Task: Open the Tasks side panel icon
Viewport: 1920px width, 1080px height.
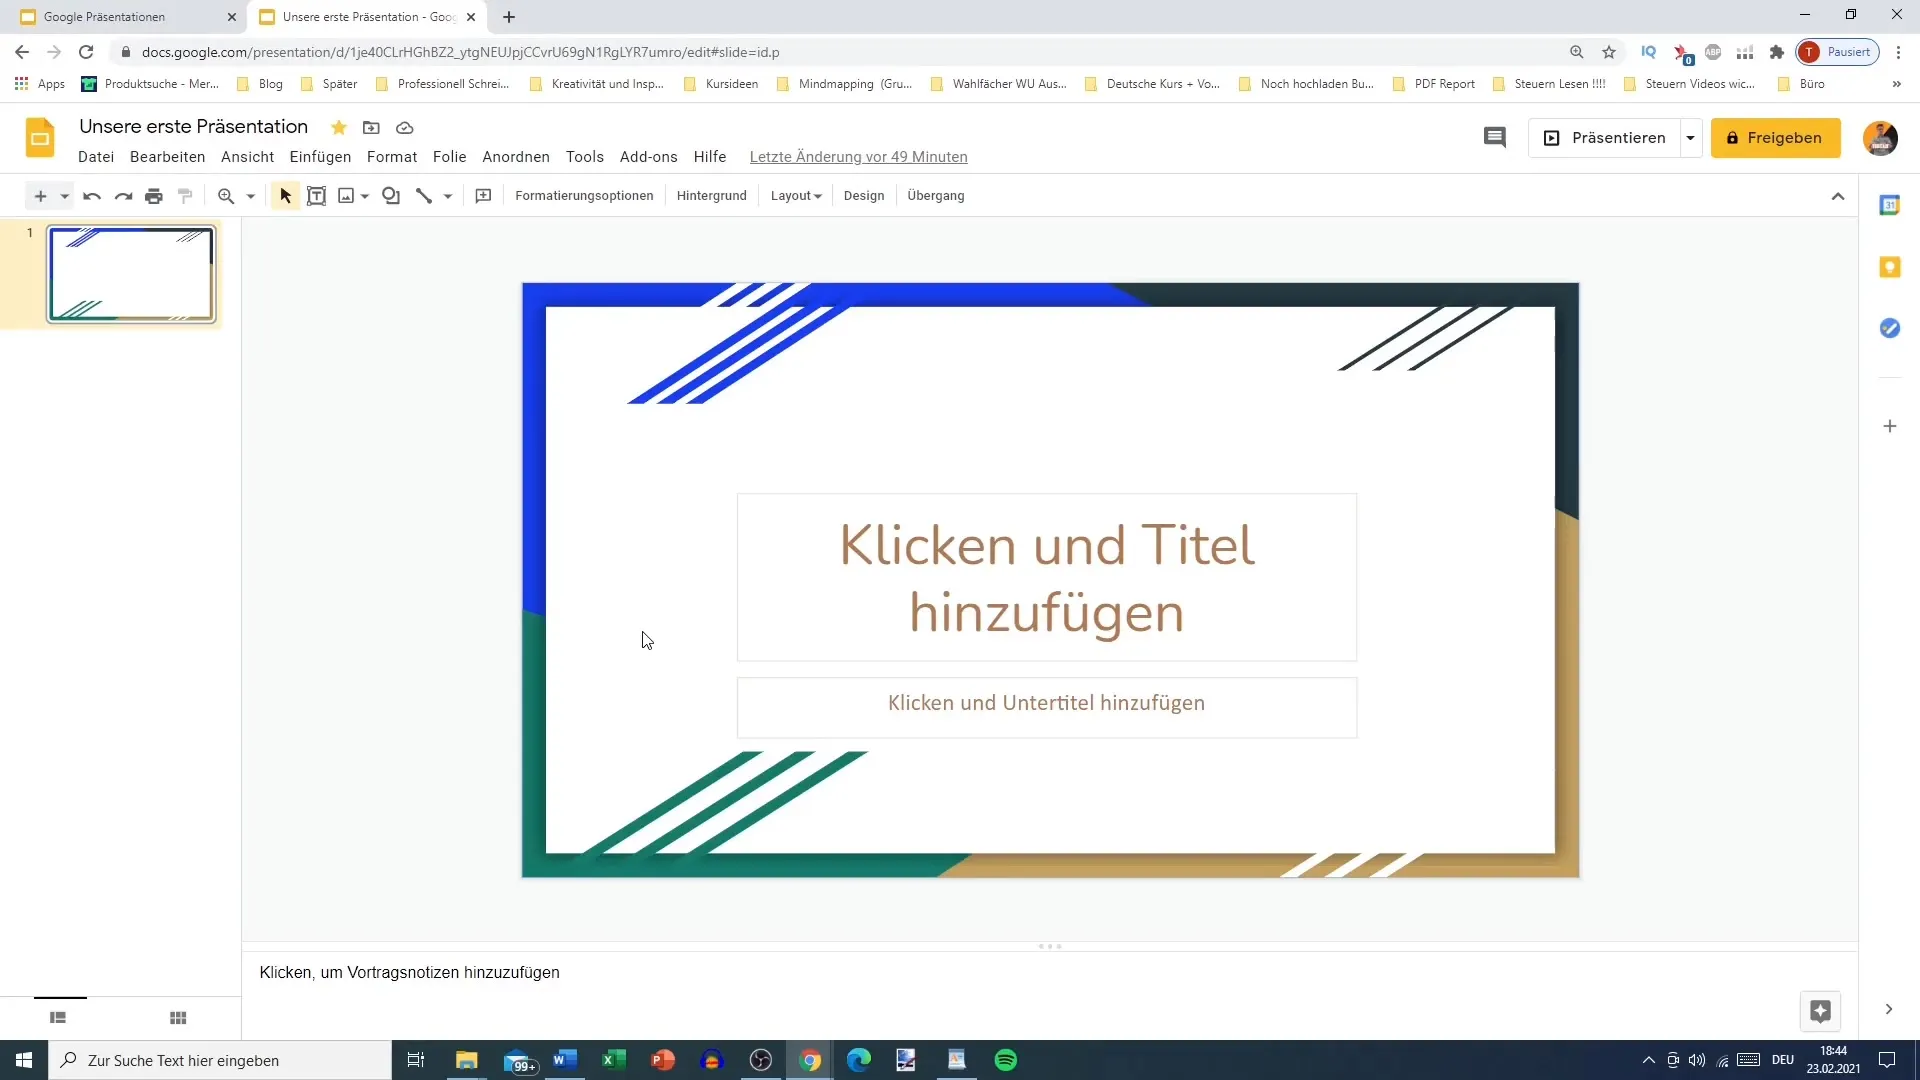Action: (1890, 328)
